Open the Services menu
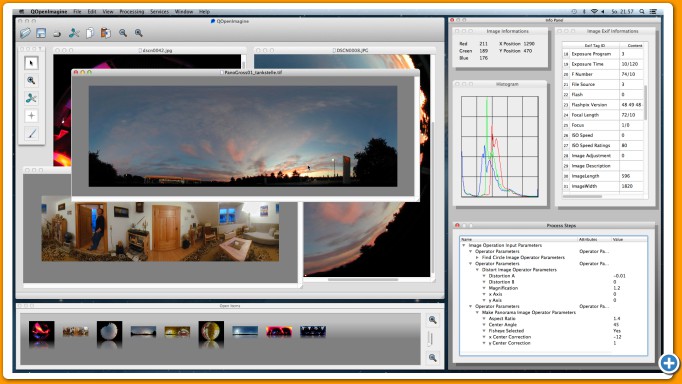Viewport: 682px width, 384px height. (160, 12)
